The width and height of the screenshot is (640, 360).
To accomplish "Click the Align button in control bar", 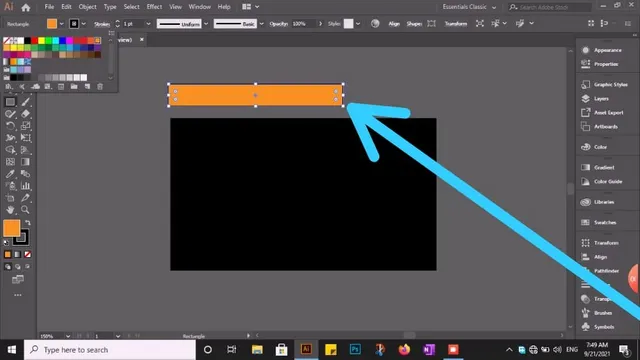I will pyautogui.click(x=394, y=24).
